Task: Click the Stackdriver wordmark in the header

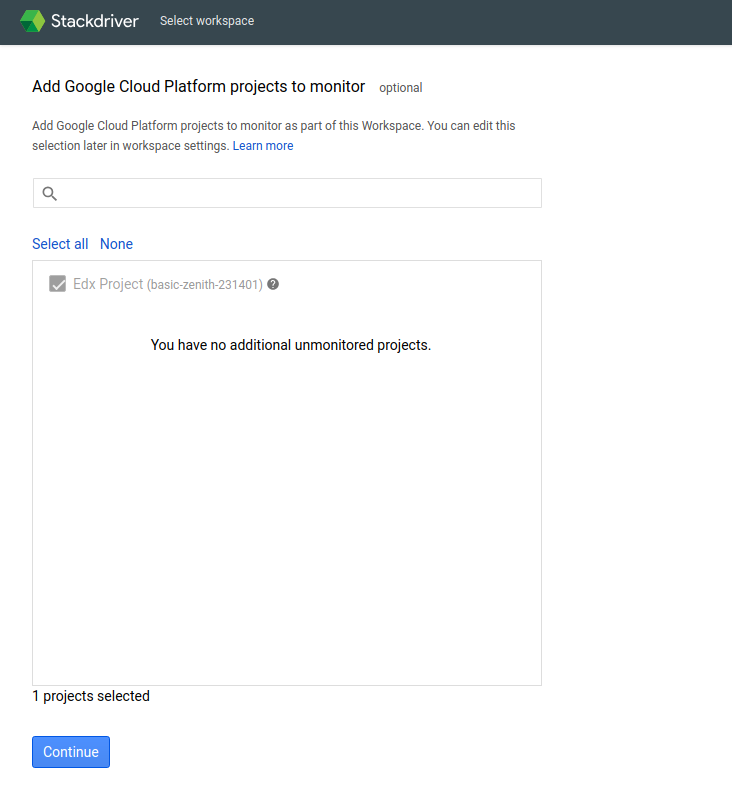Action: click(94, 21)
